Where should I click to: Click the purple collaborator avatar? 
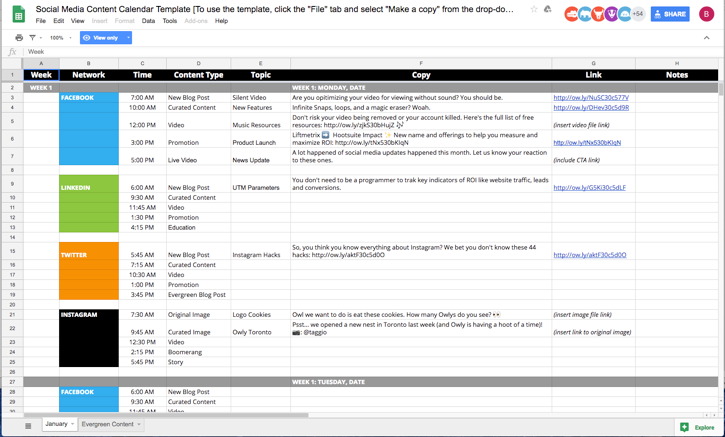[611, 14]
